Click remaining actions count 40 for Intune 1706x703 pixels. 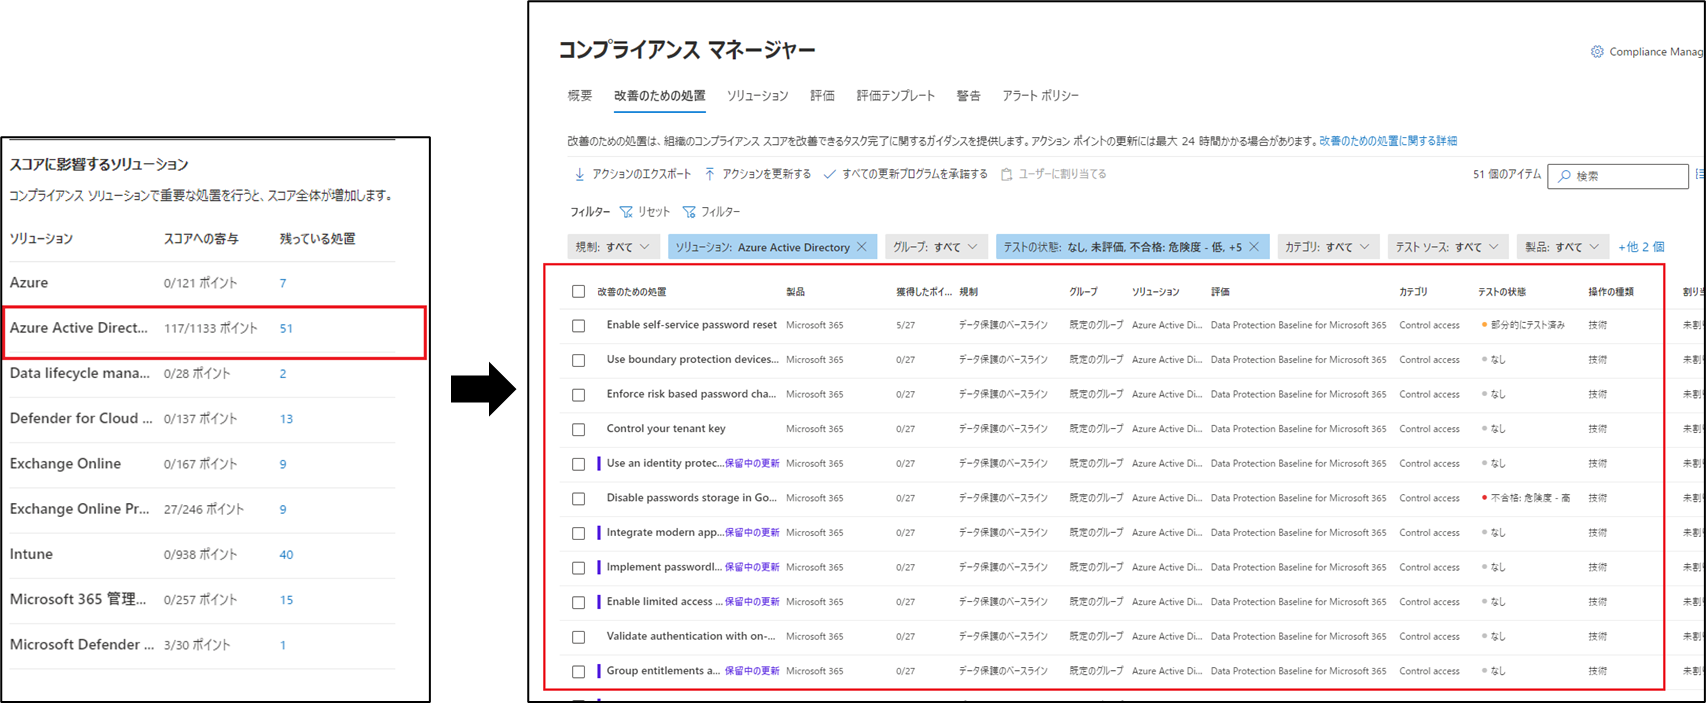[x=286, y=555]
